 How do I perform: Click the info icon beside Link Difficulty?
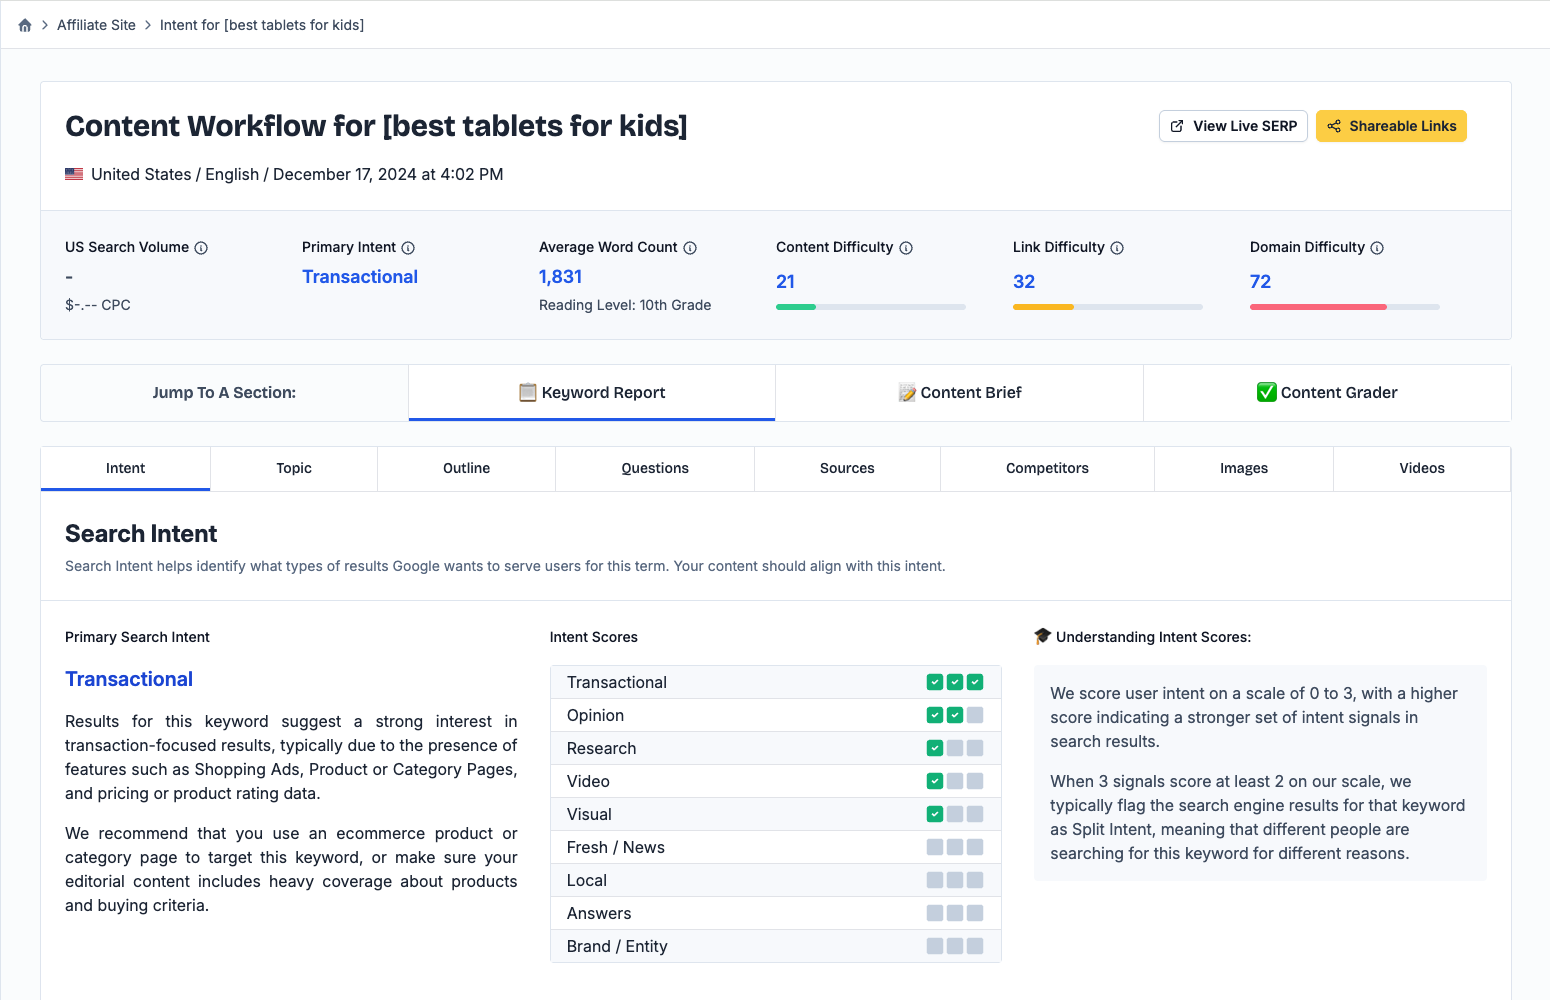(x=1119, y=247)
